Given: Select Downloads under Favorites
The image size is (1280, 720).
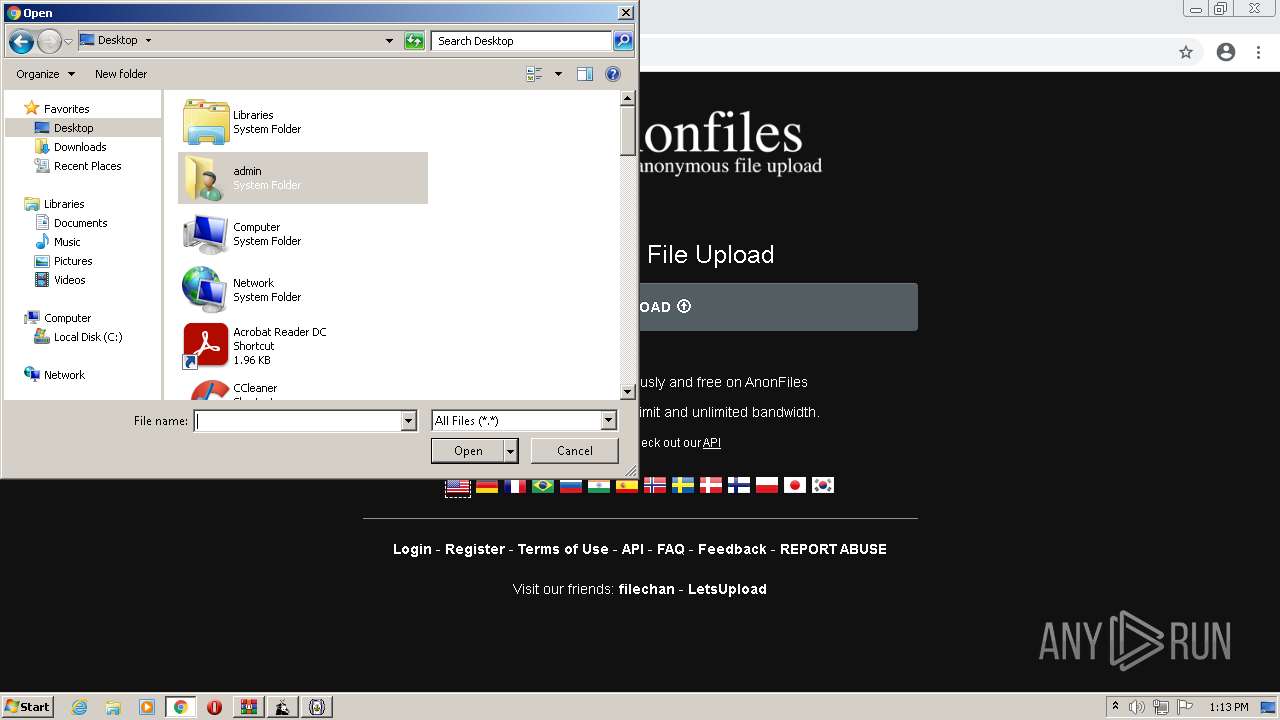Looking at the screenshot, I should (x=80, y=147).
